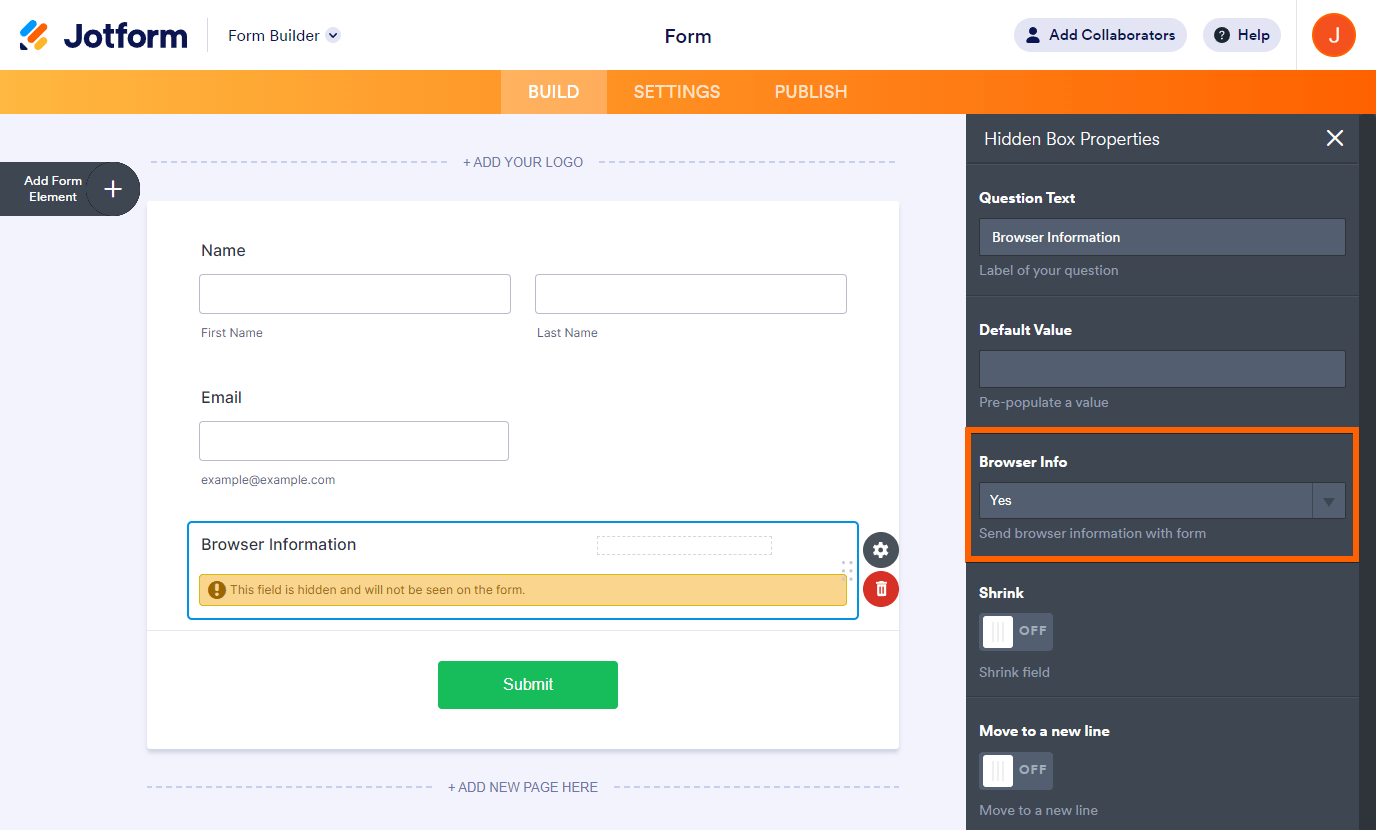
Task: Click the green Submit button
Action: click(x=528, y=685)
